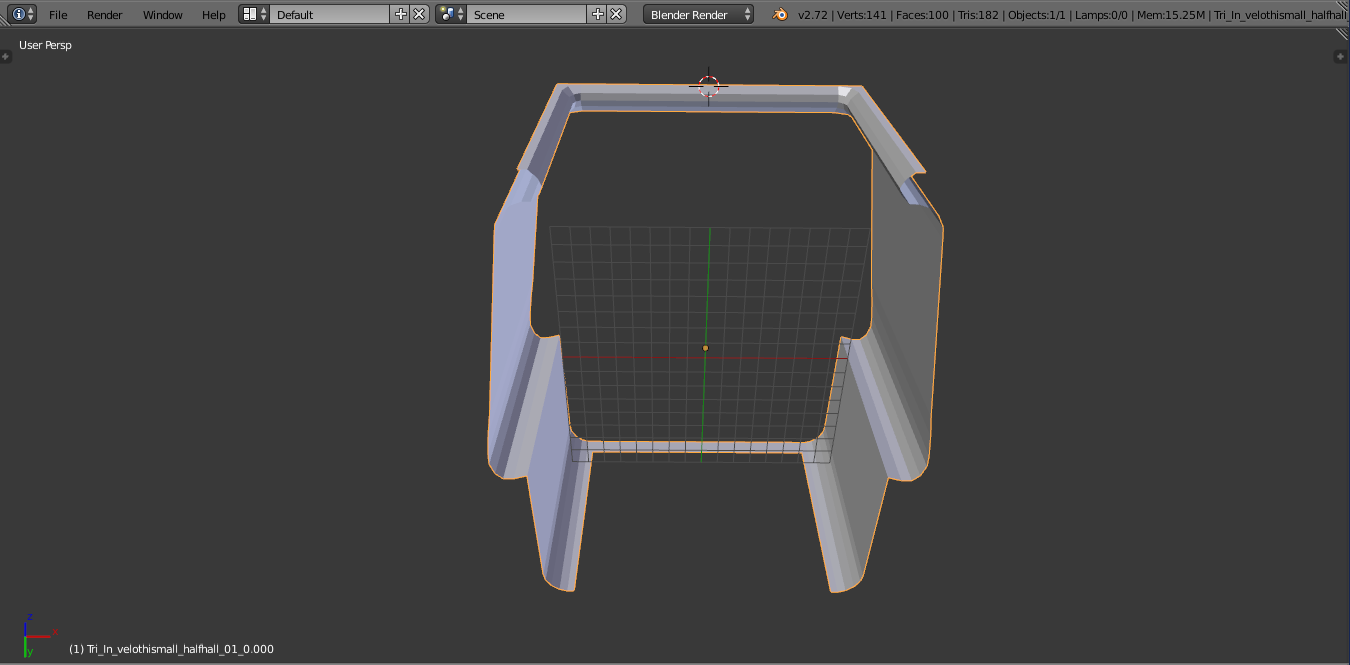Add a new screen layout next to Default
The image size is (1350, 665).
click(401, 14)
